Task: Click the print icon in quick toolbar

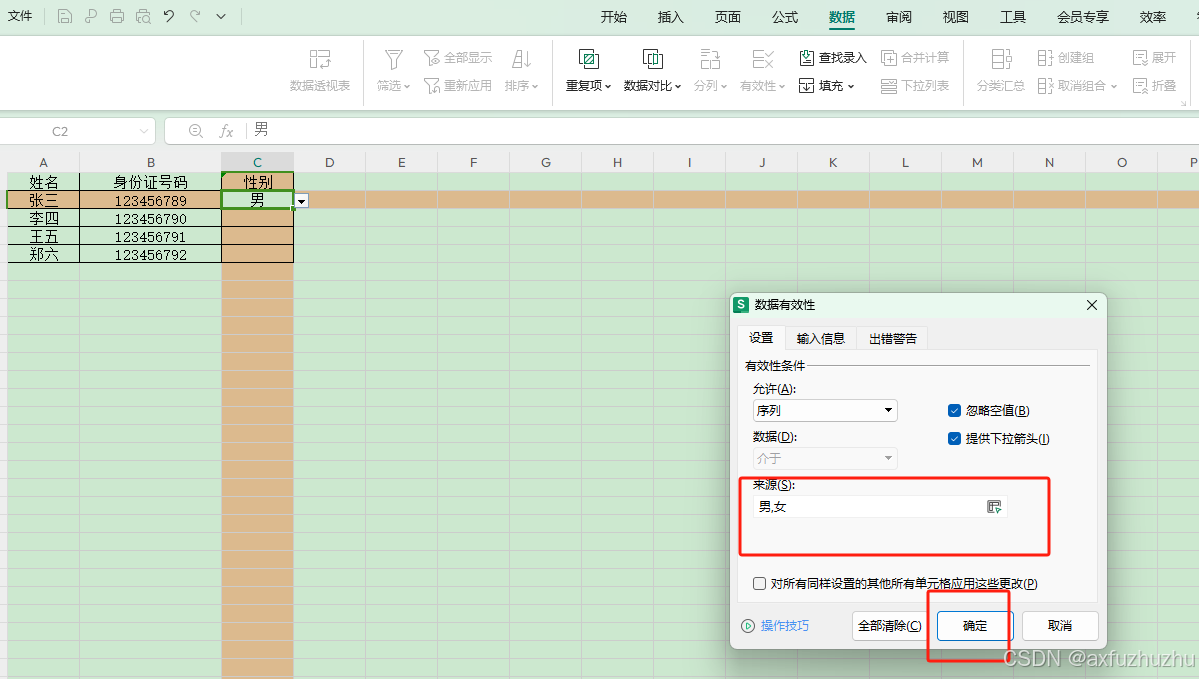Action: tap(117, 16)
